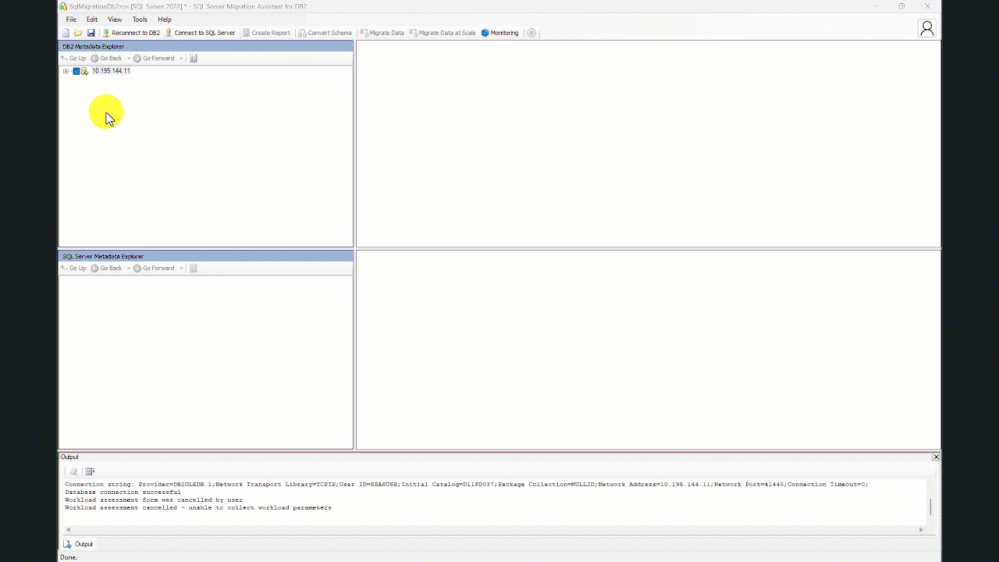999x562 pixels.
Task: Expand the 10.195.144.11 server node
Action: click(x=66, y=71)
